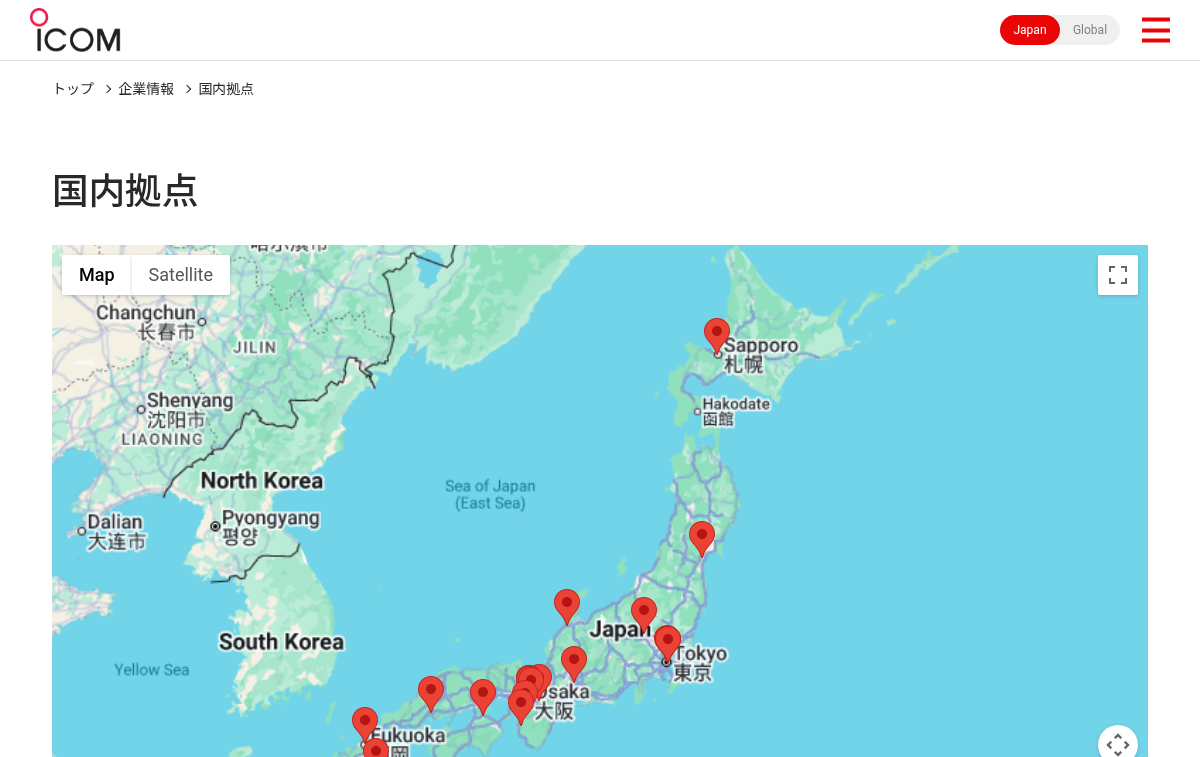Image resolution: width=1200 pixels, height=757 pixels.
Task: Select the pin above Fukuoka label
Action: pos(365,724)
